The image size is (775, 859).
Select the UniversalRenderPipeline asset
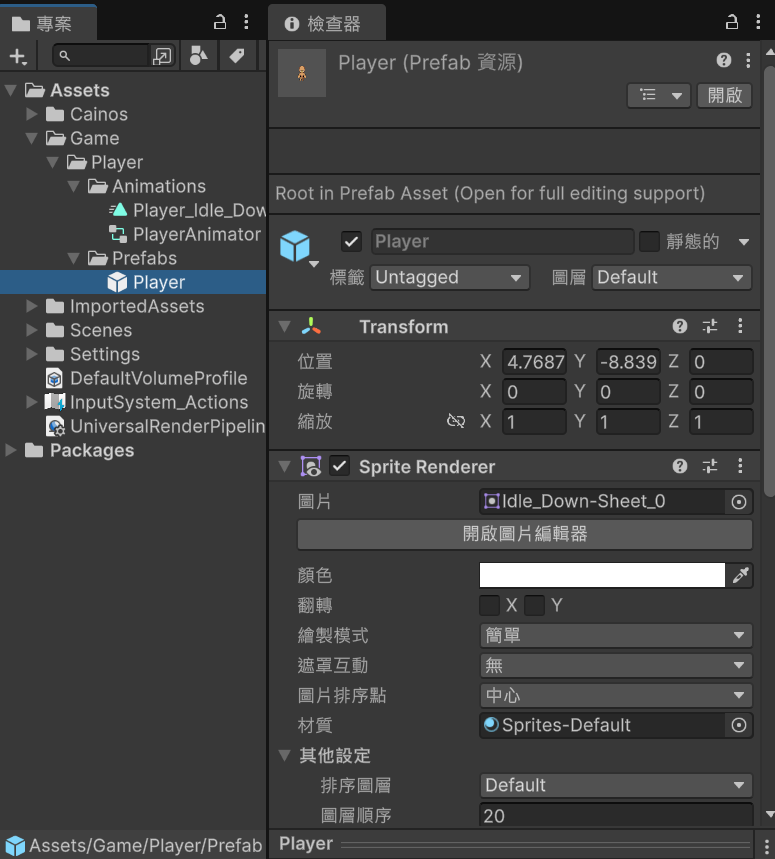pos(133,426)
